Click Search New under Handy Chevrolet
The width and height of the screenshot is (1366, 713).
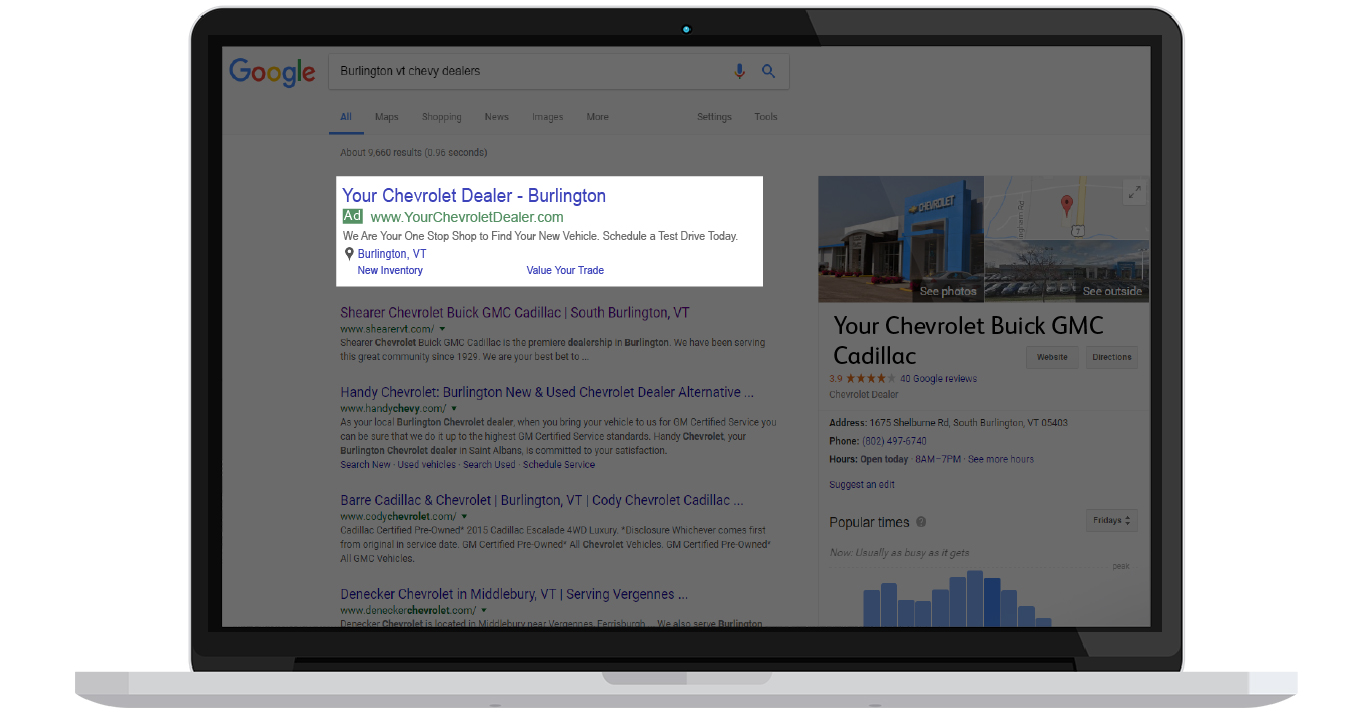365,465
